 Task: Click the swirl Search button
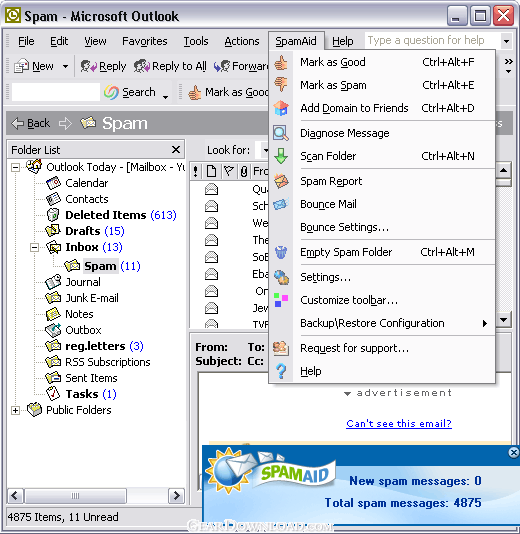click(x=130, y=92)
